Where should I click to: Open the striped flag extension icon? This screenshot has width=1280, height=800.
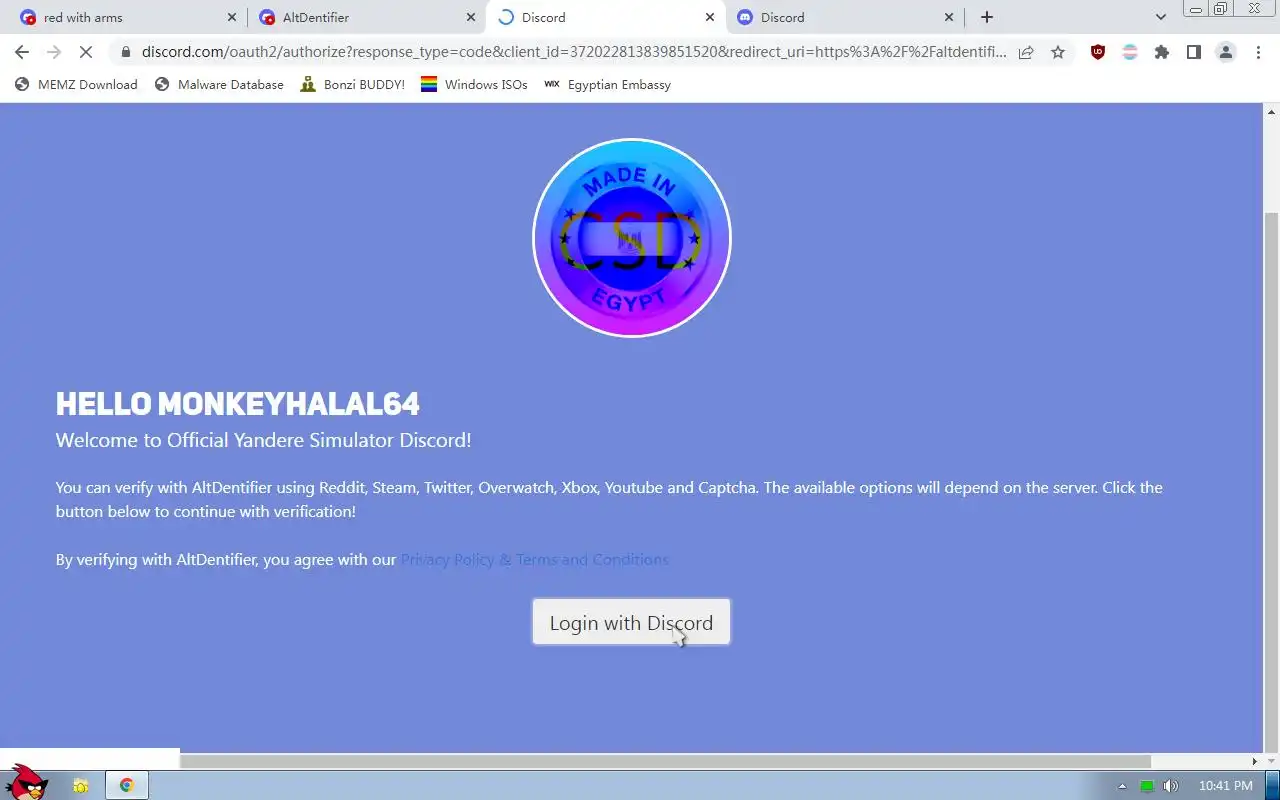tap(1130, 52)
